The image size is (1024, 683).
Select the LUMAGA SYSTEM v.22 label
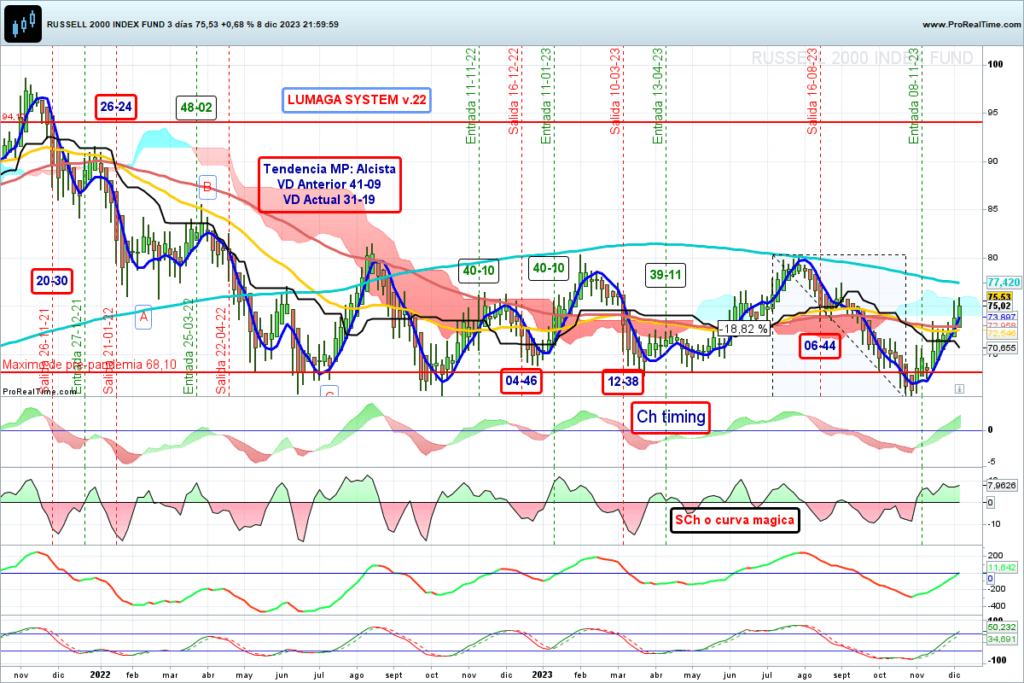click(x=357, y=100)
